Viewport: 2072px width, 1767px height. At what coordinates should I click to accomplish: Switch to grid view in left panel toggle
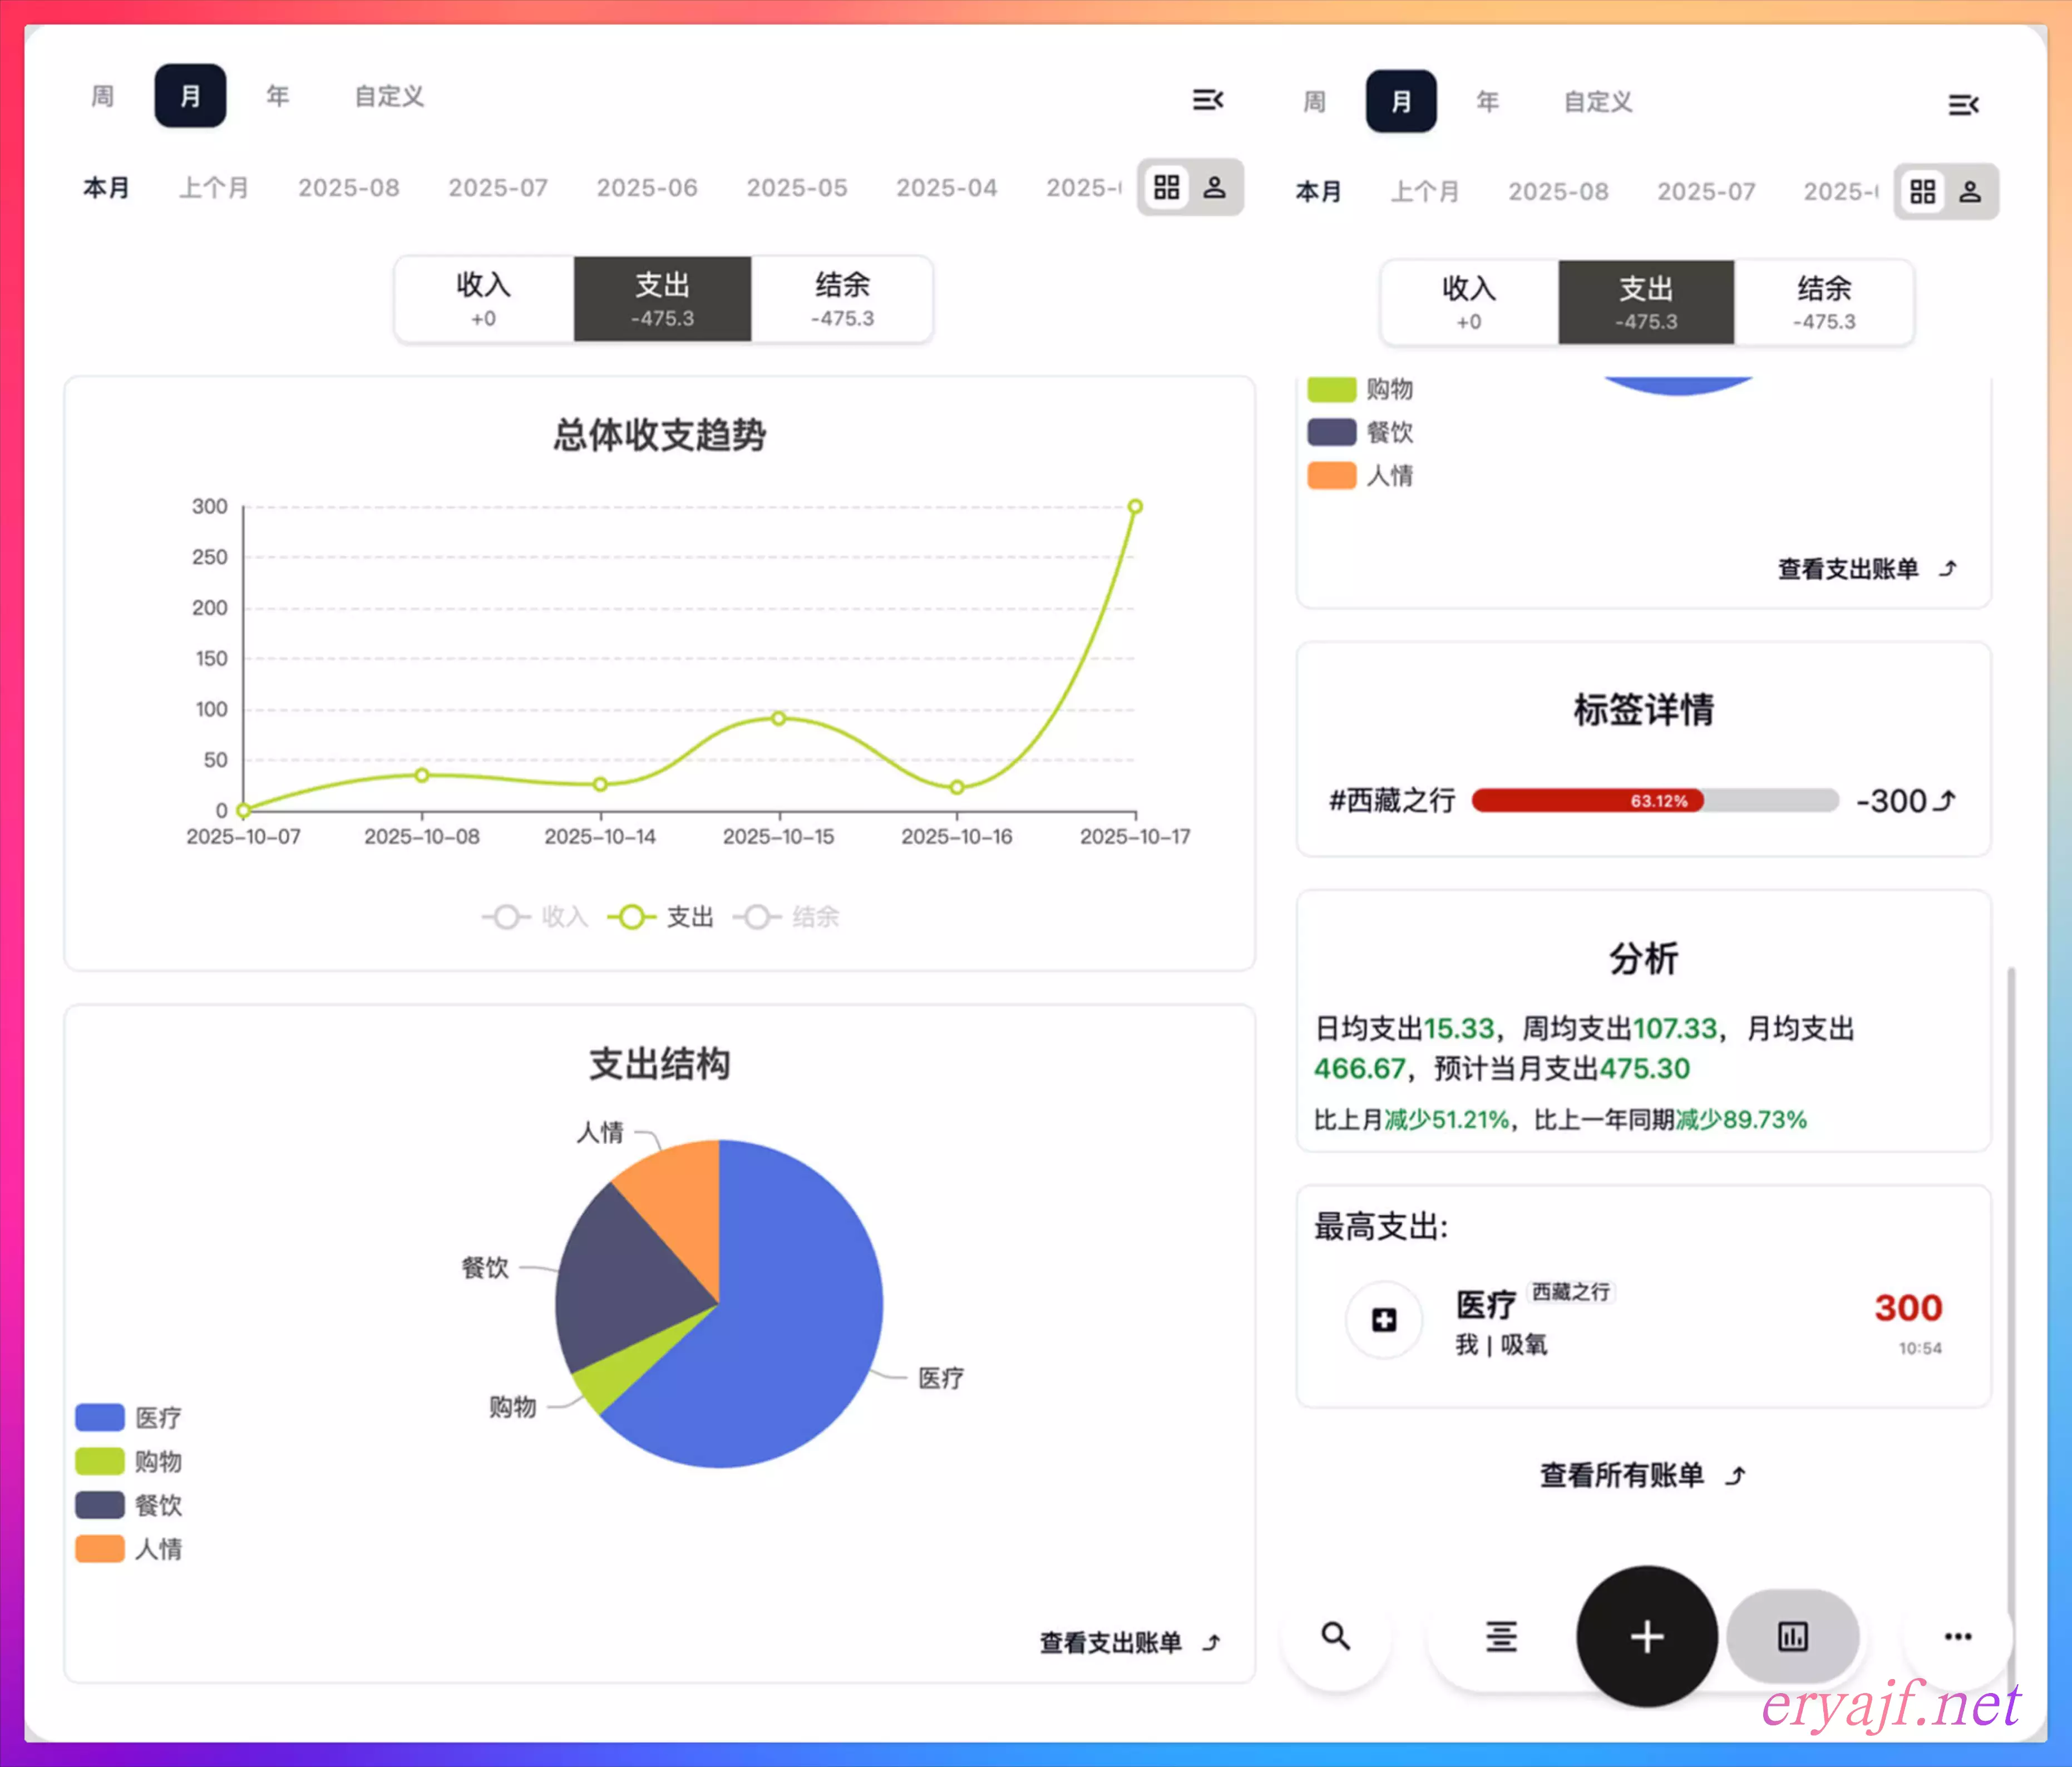click(1166, 187)
